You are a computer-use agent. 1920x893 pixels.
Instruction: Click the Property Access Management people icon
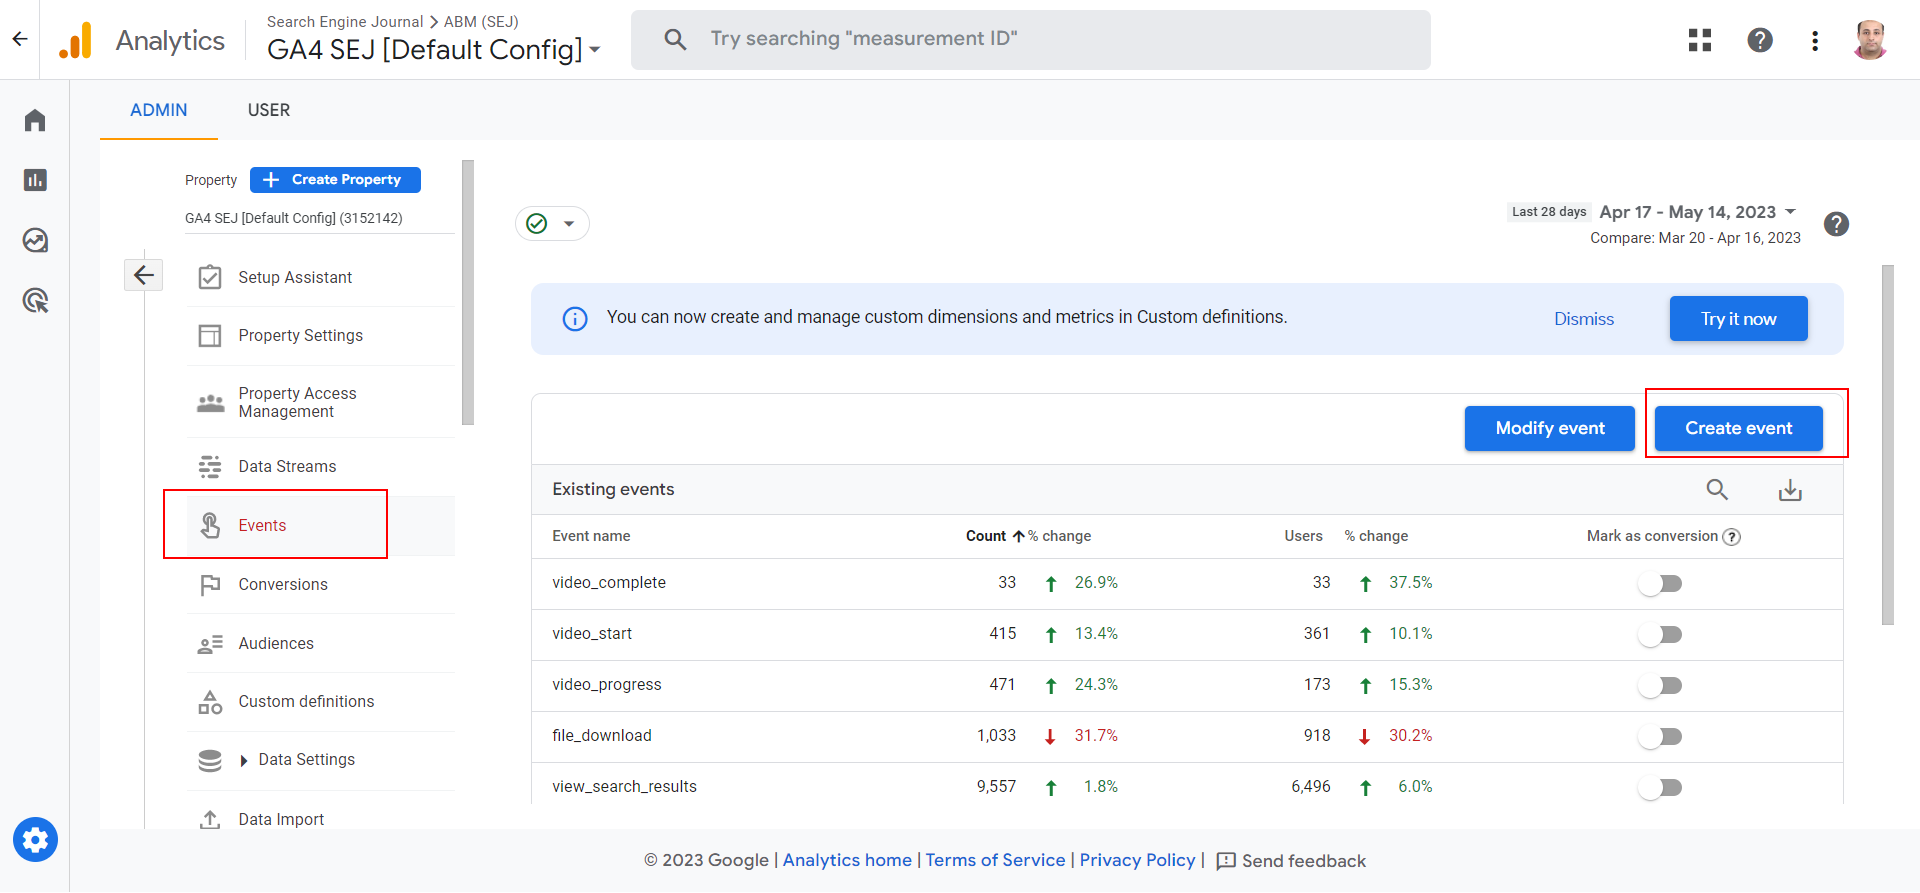[210, 403]
